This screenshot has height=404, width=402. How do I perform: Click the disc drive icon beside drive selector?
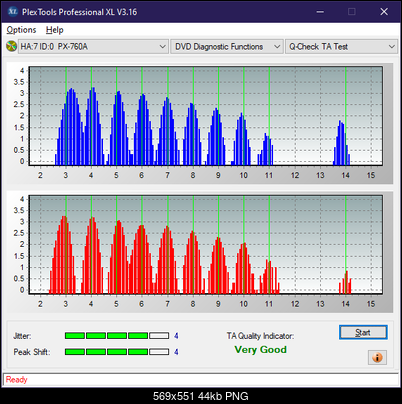pos(11,46)
